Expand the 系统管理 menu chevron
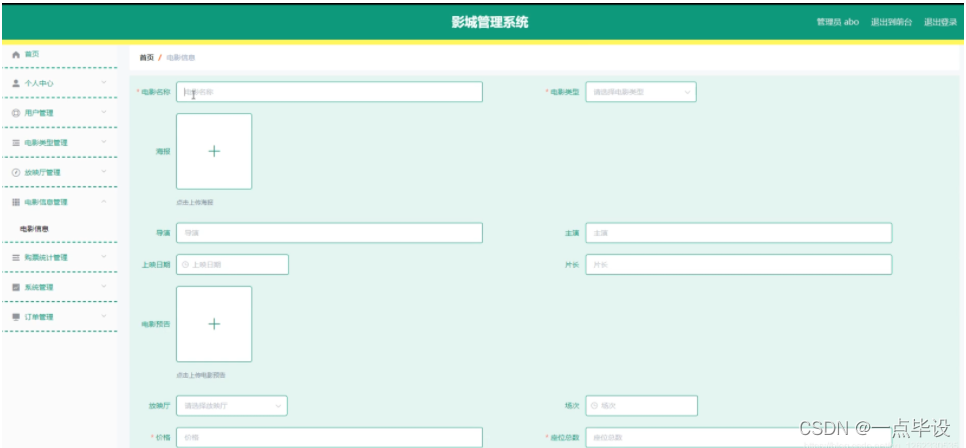The width and height of the screenshot is (966, 448). (104, 287)
